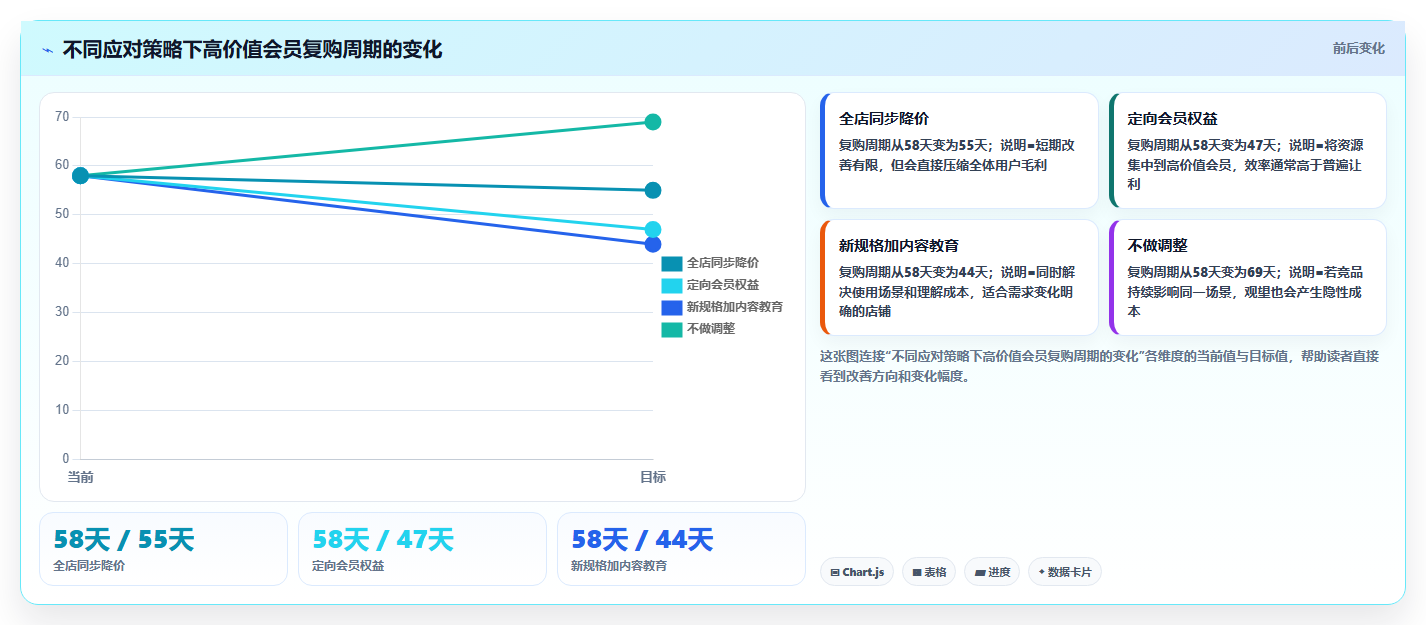1426x625 pixels.
Task: Click the sparkle icon in 数据卡片 tag
Action: 1042,573
